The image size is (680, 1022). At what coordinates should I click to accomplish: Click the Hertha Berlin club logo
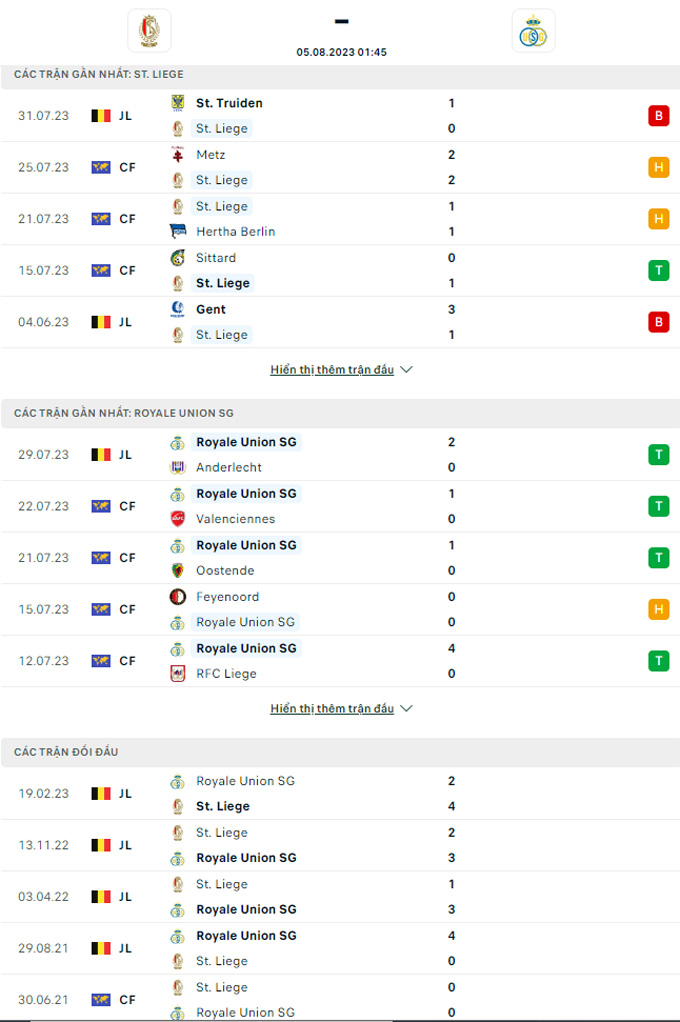[x=178, y=231]
